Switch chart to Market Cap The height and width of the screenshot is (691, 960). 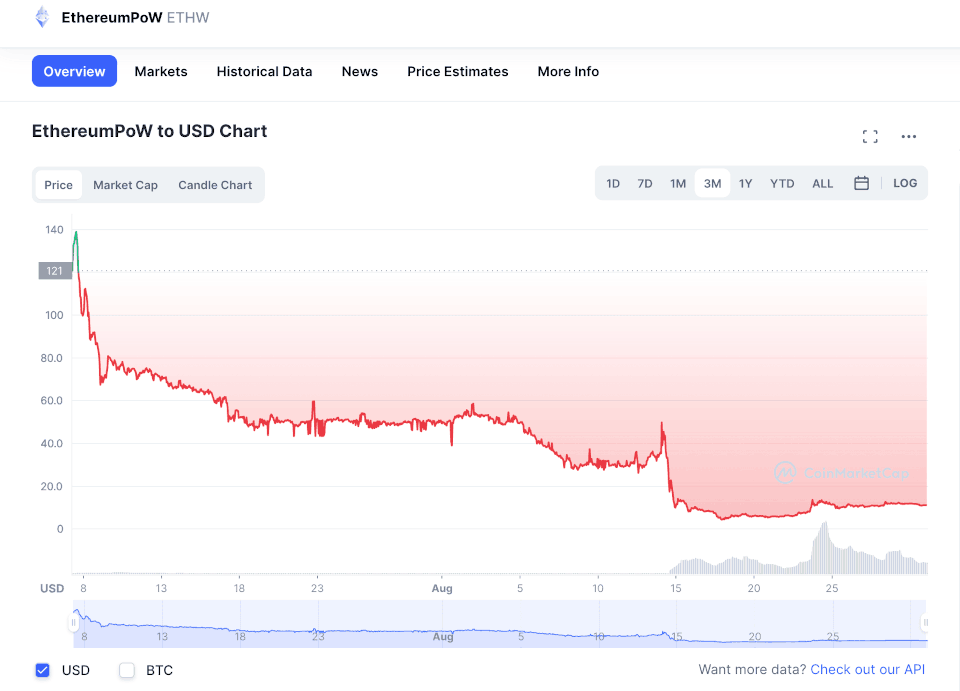click(x=126, y=185)
